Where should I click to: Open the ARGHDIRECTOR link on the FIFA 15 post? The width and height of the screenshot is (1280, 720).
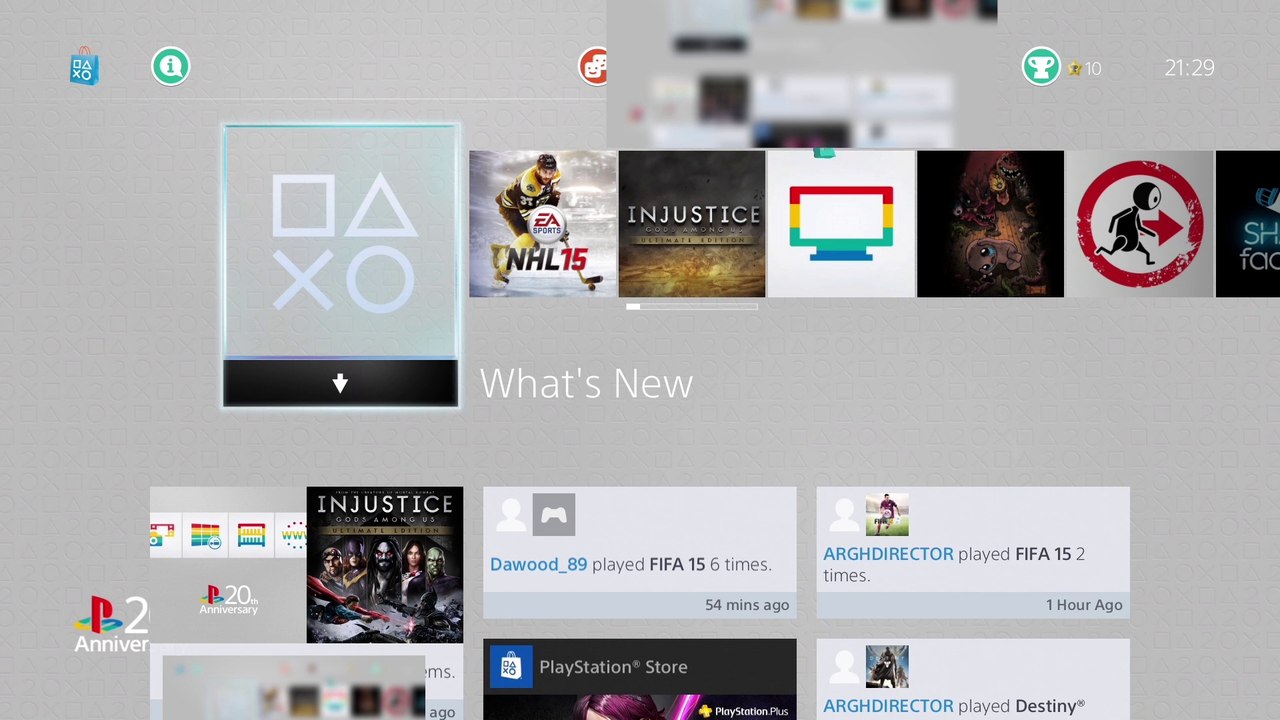click(x=888, y=554)
